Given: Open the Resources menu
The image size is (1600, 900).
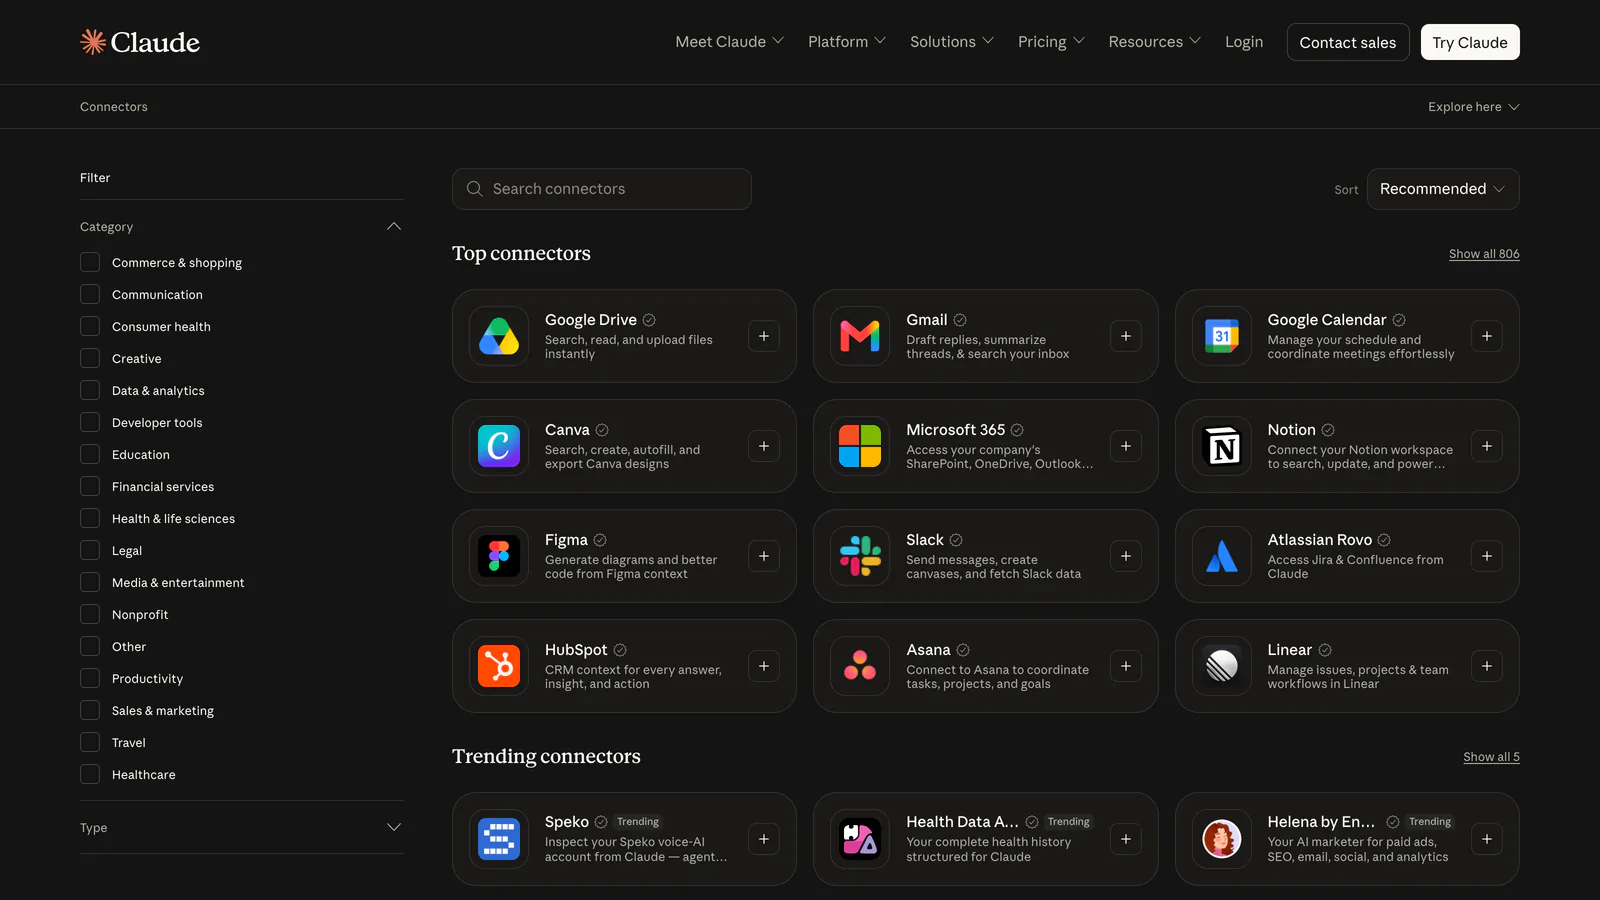Looking at the screenshot, I should (1155, 42).
